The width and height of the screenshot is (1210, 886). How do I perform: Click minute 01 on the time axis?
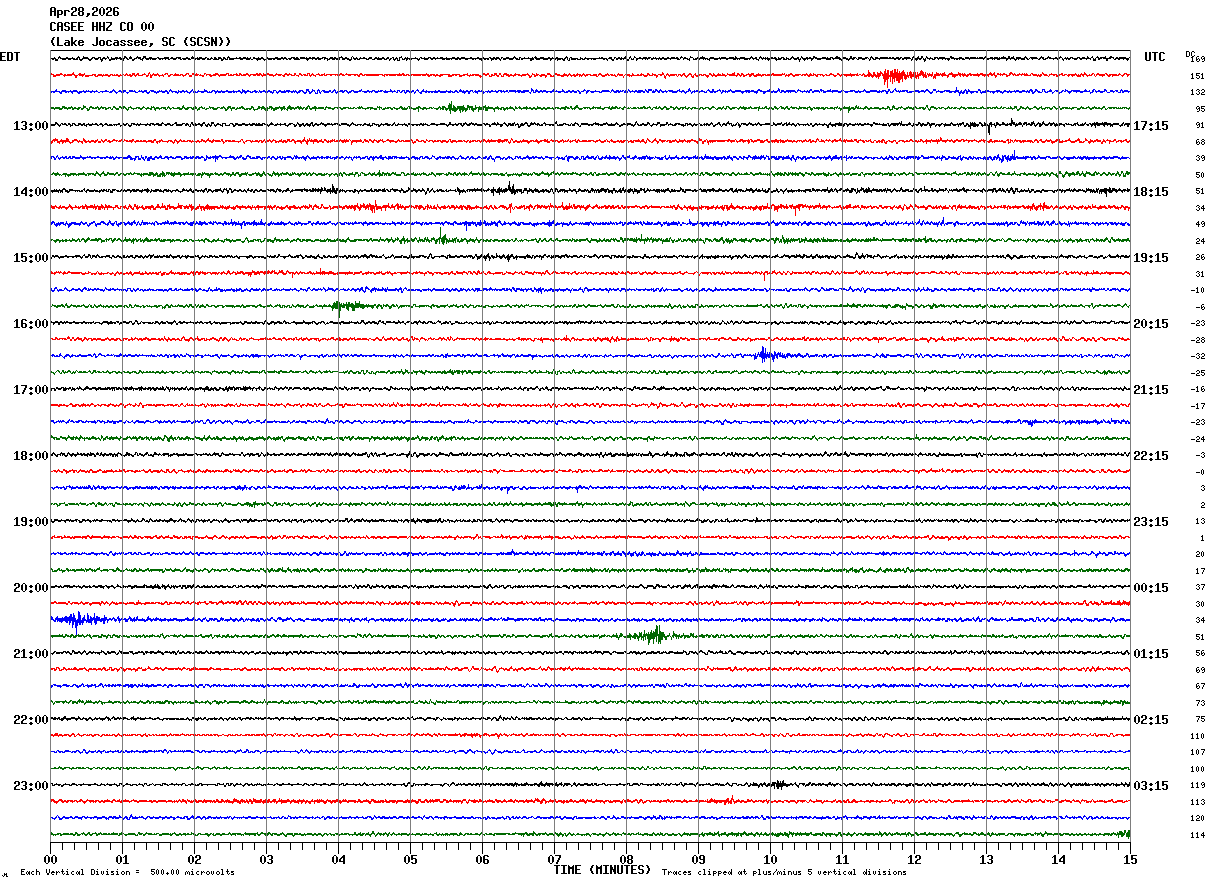tap(122, 859)
